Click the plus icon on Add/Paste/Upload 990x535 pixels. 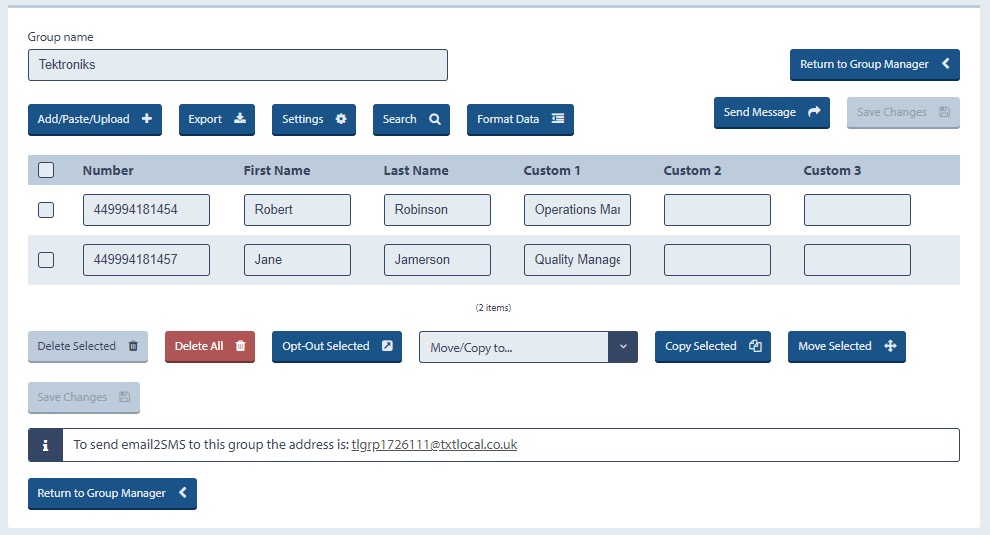click(x=146, y=119)
